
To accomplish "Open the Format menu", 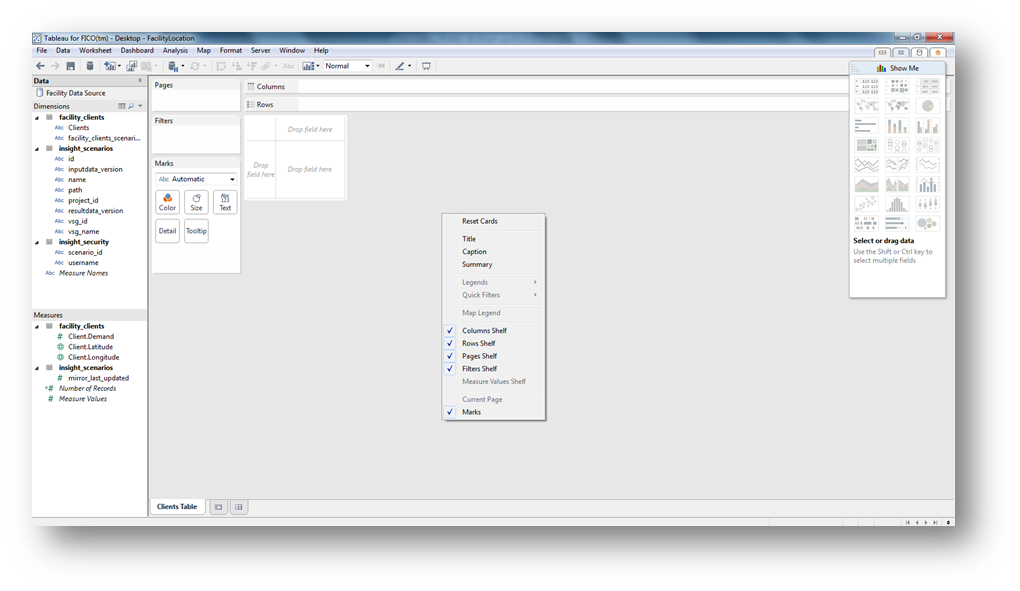I will [x=231, y=50].
